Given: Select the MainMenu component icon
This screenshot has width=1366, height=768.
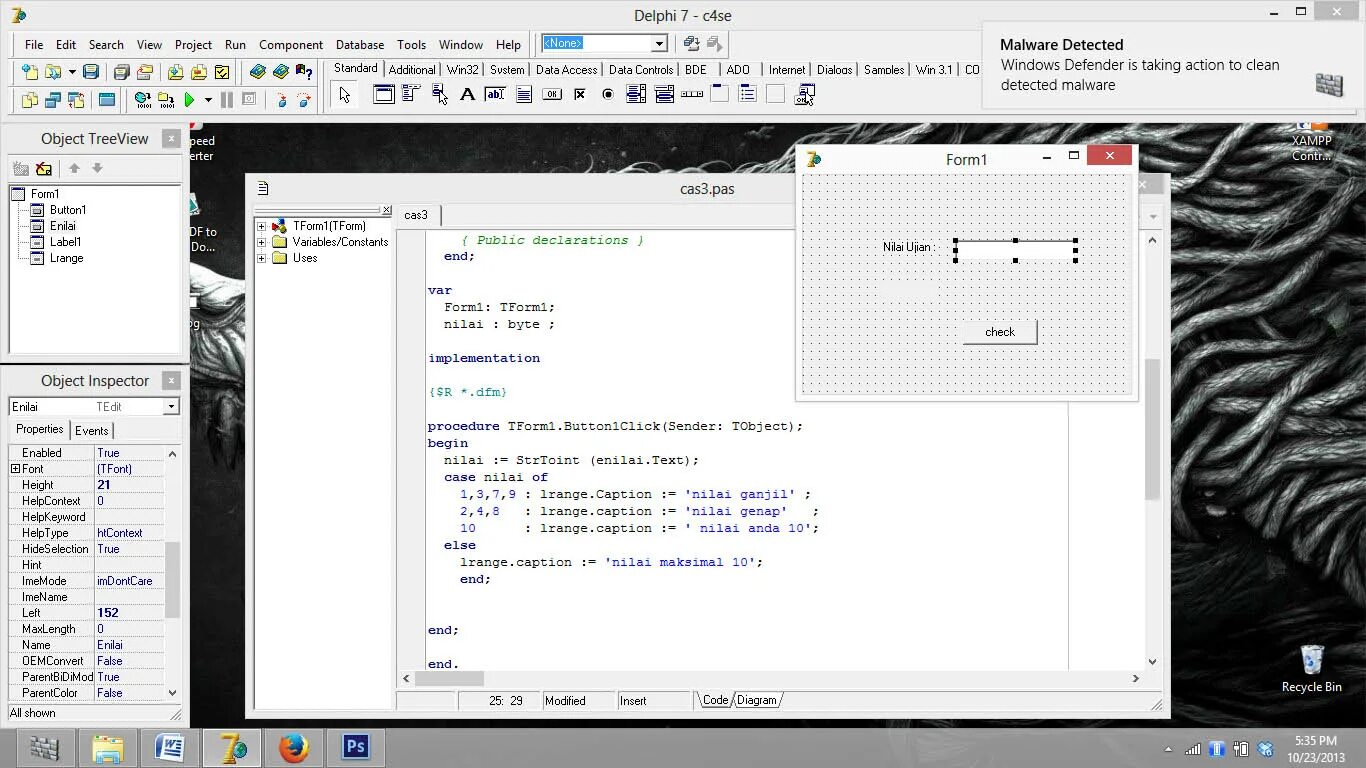Looking at the screenshot, I should click(x=411, y=95).
